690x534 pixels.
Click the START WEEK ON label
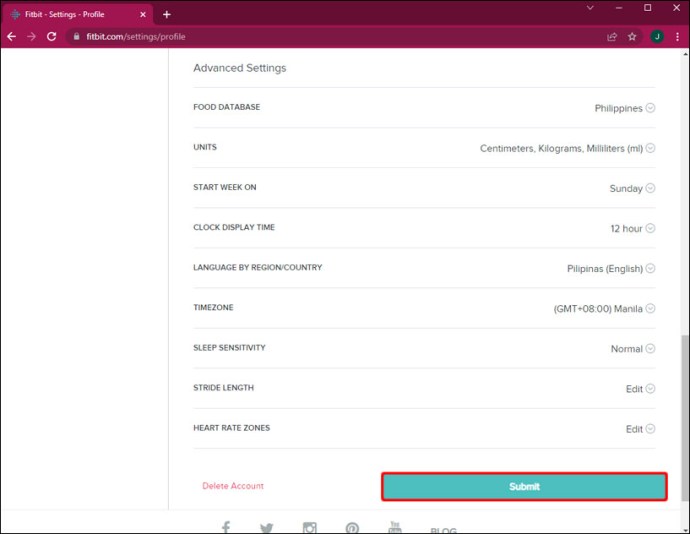click(x=224, y=187)
